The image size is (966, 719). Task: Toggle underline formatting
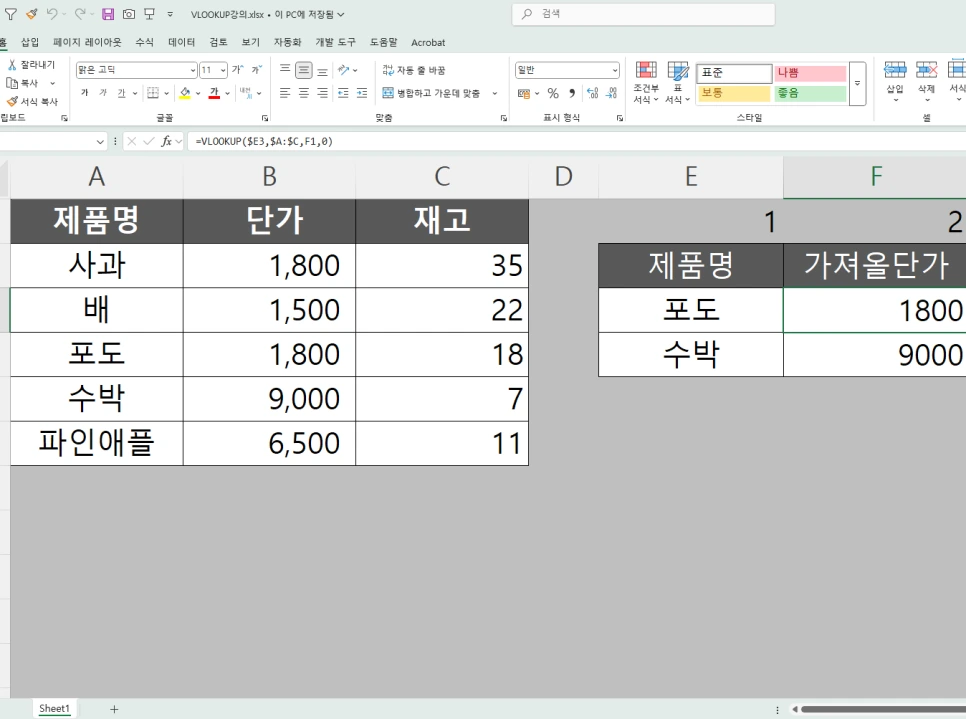click(x=121, y=92)
